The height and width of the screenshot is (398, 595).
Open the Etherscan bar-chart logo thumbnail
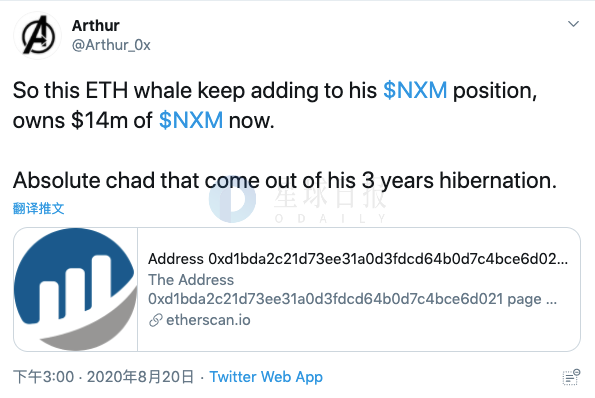point(76,289)
